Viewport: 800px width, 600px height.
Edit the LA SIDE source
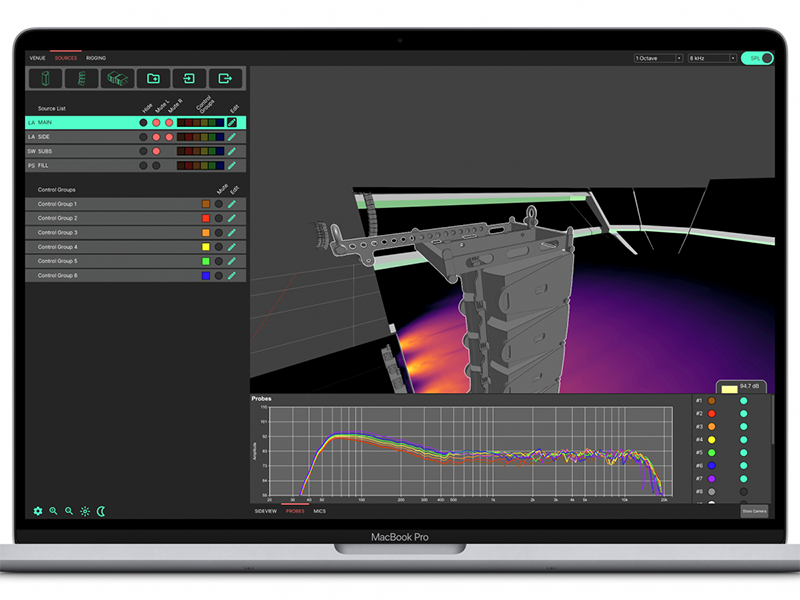point(232,137)
